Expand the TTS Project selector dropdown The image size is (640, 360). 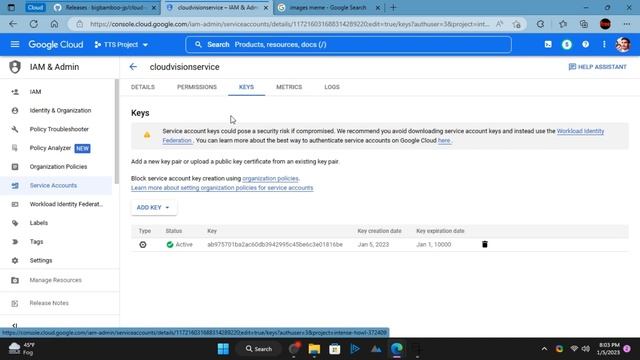tap(121, 44)
